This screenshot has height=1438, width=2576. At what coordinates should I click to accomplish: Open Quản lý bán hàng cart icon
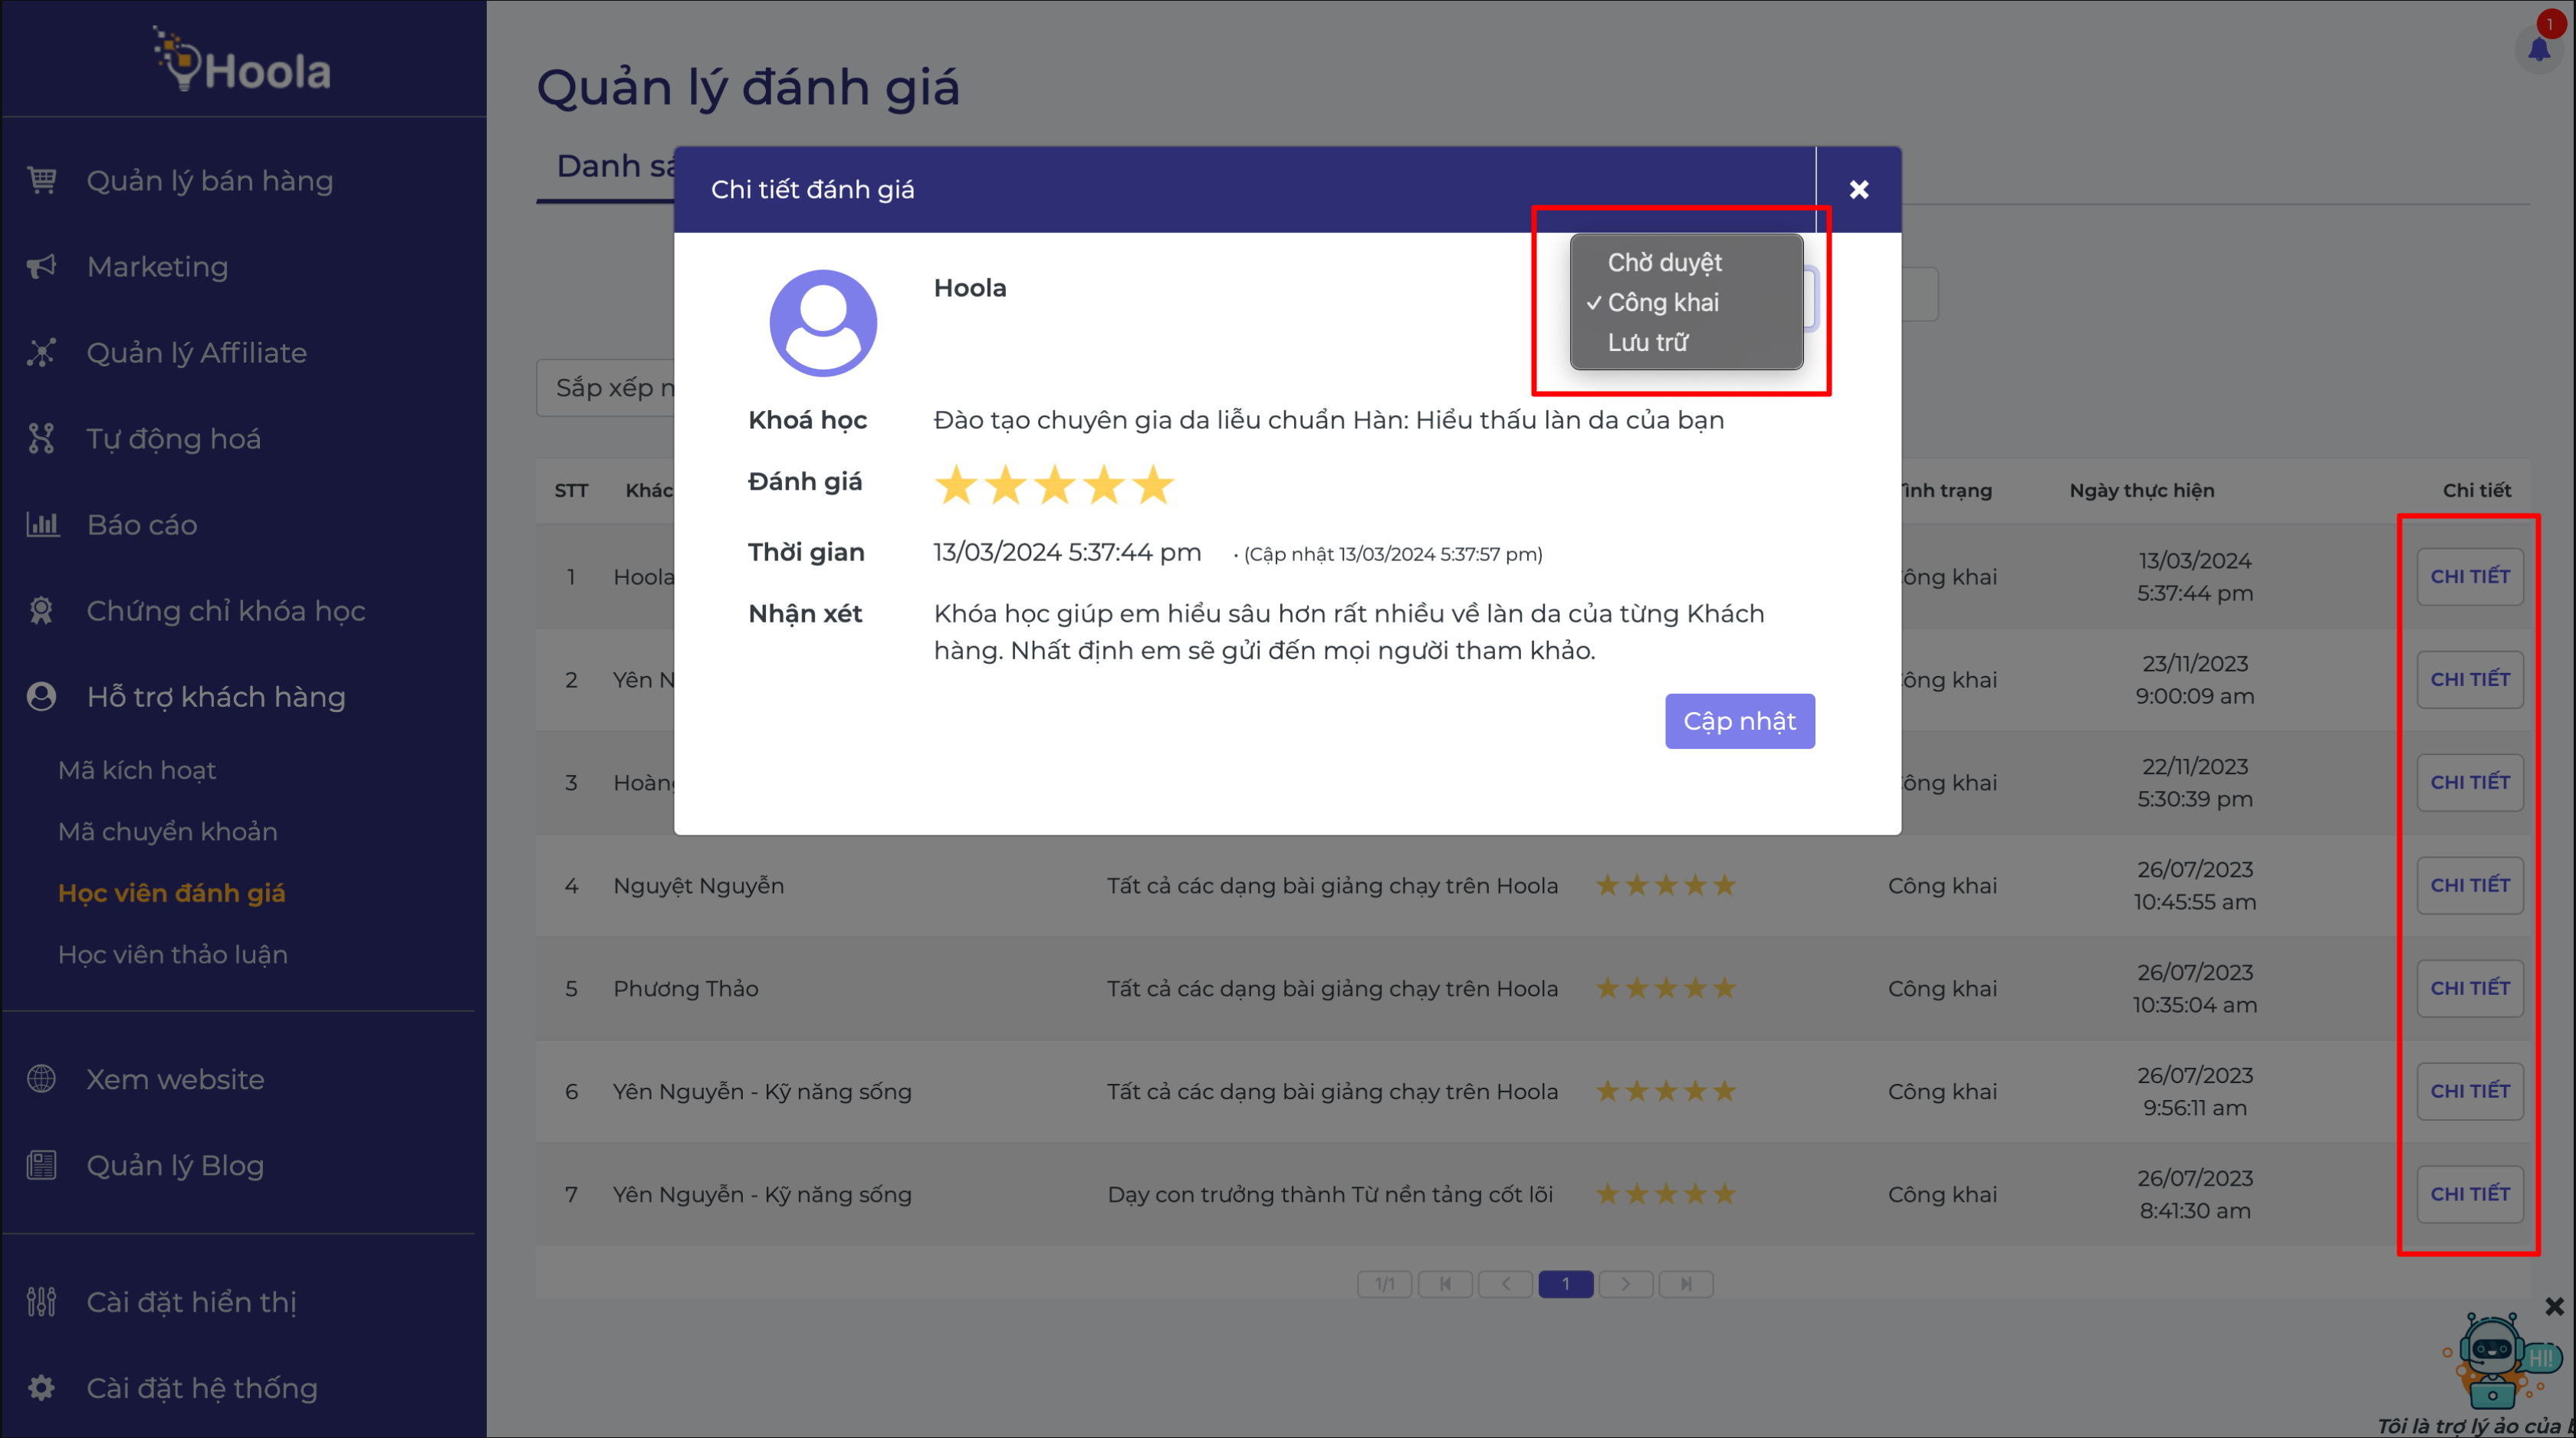point(41,180)
